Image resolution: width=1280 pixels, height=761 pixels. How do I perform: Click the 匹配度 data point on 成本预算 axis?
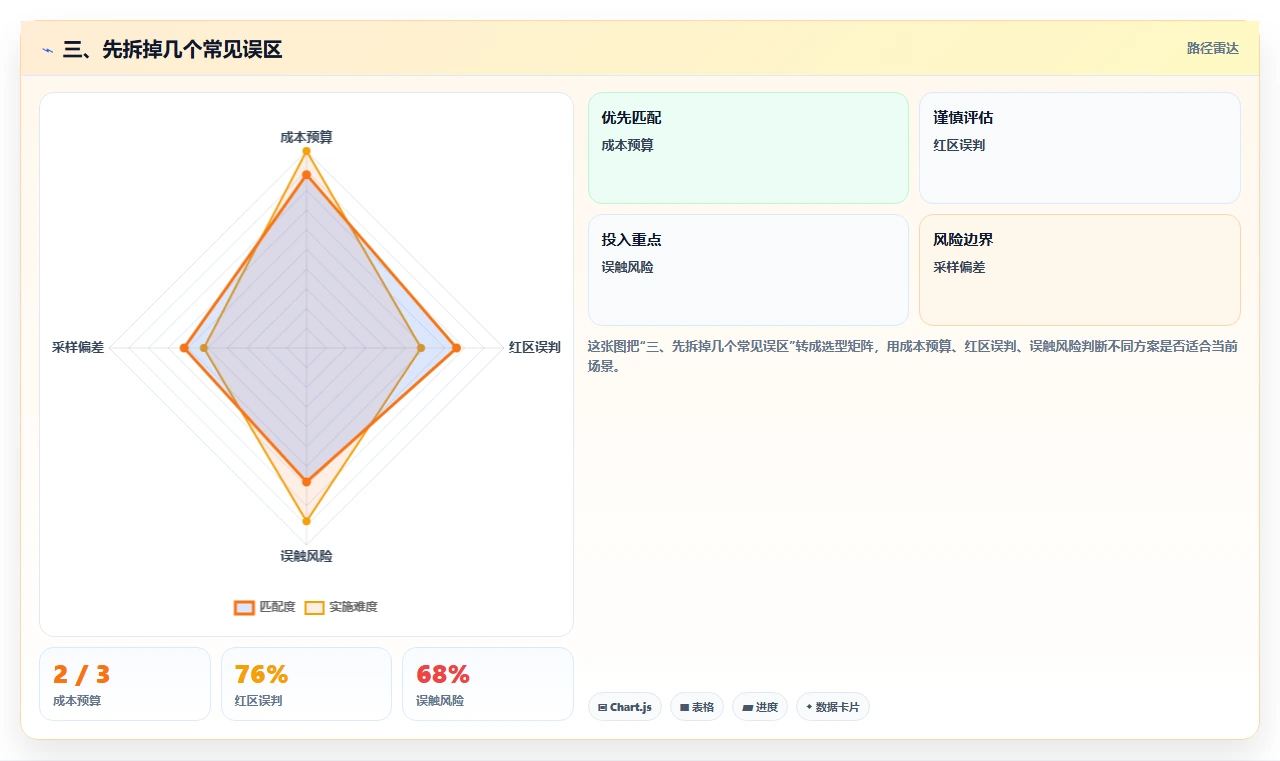click(306, 175)
